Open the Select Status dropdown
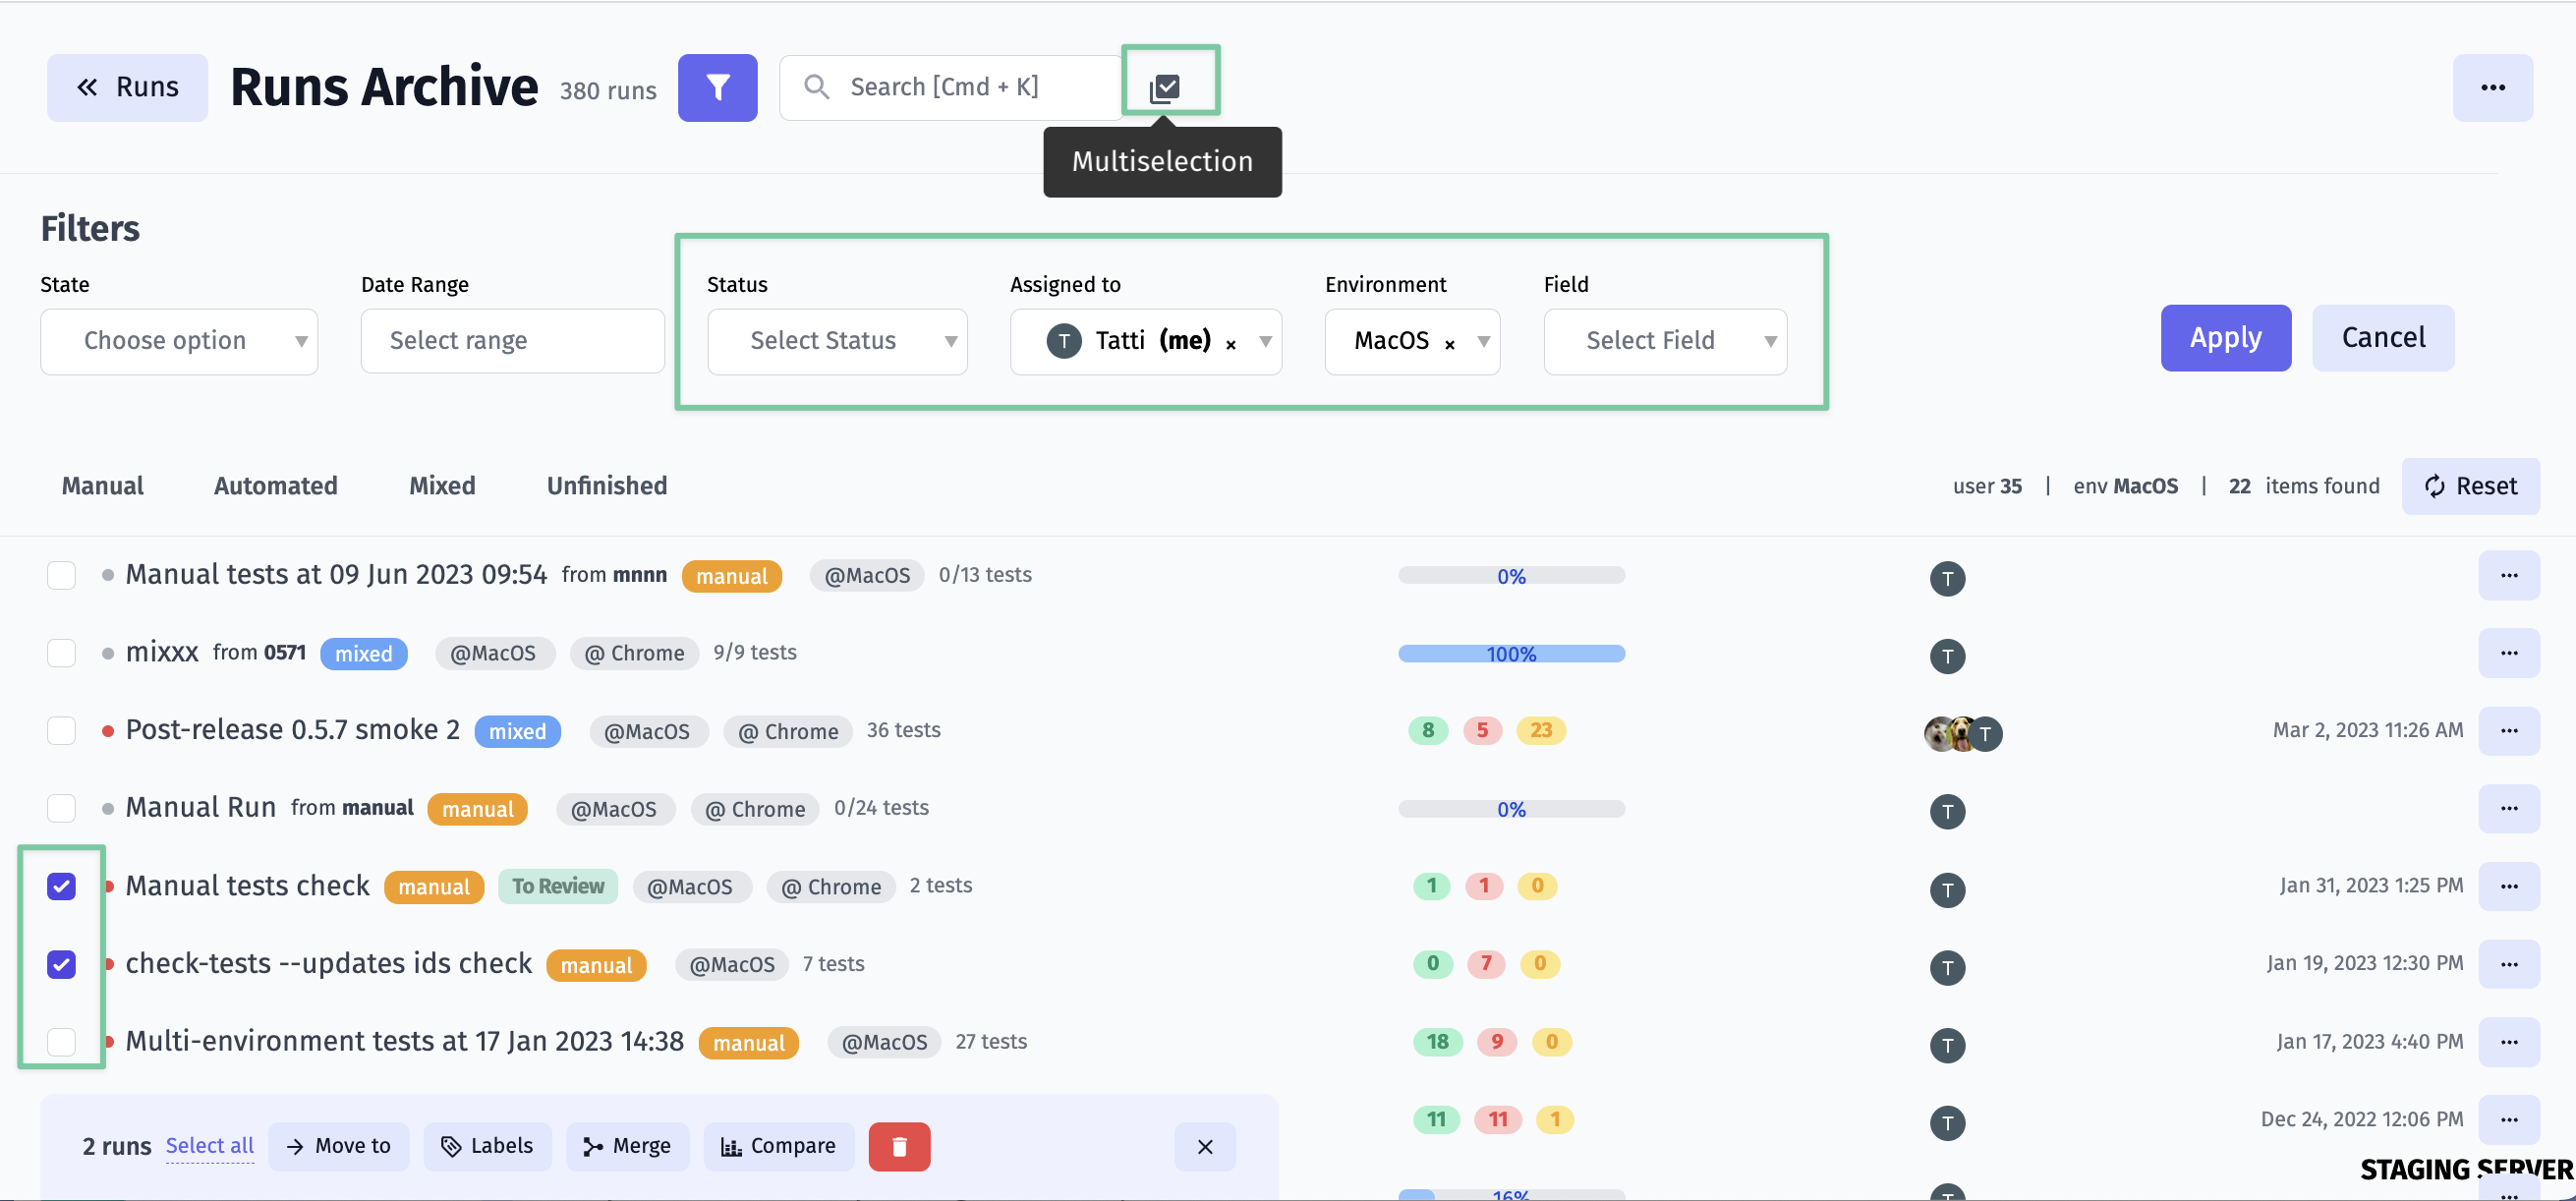Screen dimensions: 2576x1201 [x=837, y=341]
